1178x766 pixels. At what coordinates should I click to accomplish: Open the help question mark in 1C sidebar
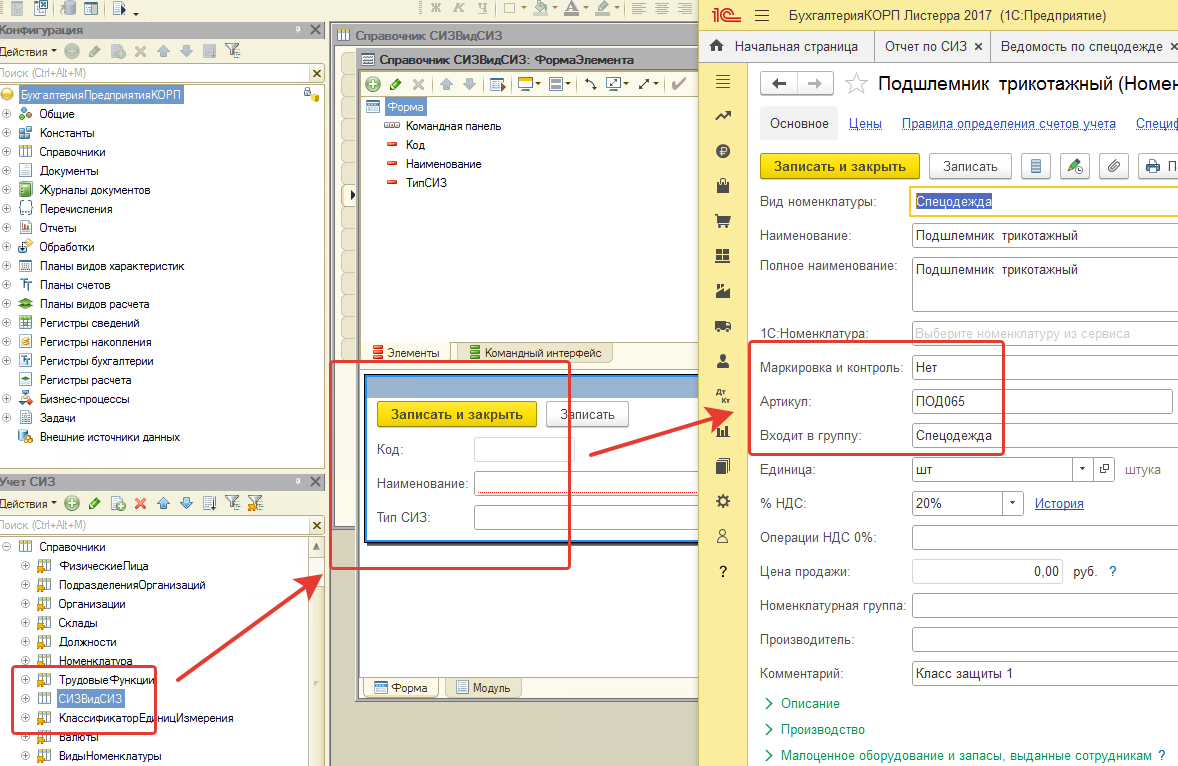(x=723, y=571)
